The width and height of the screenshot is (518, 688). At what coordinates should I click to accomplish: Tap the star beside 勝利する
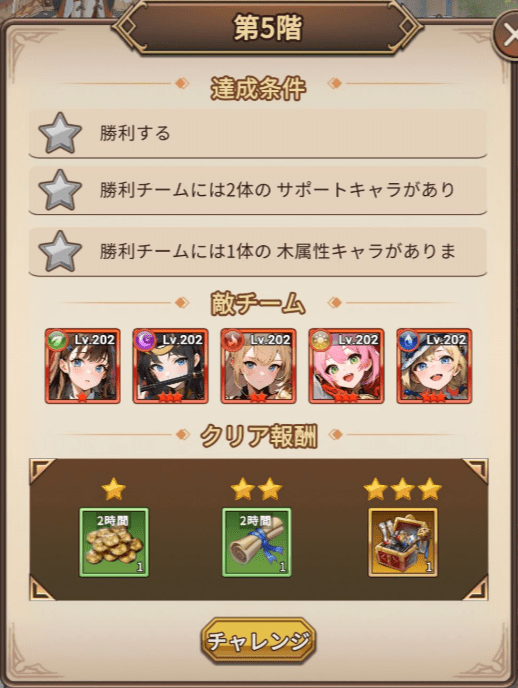point(60,133)
